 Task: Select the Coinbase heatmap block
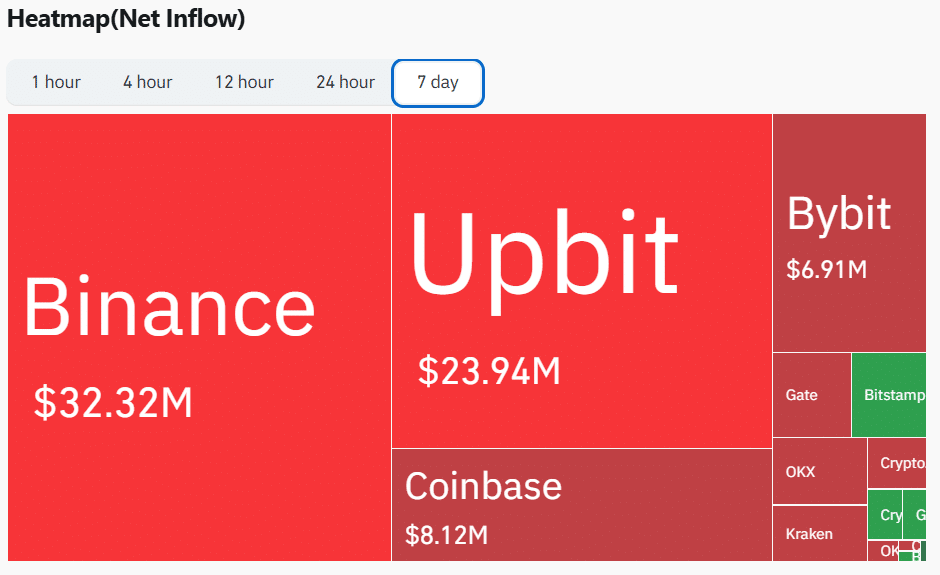582,505
